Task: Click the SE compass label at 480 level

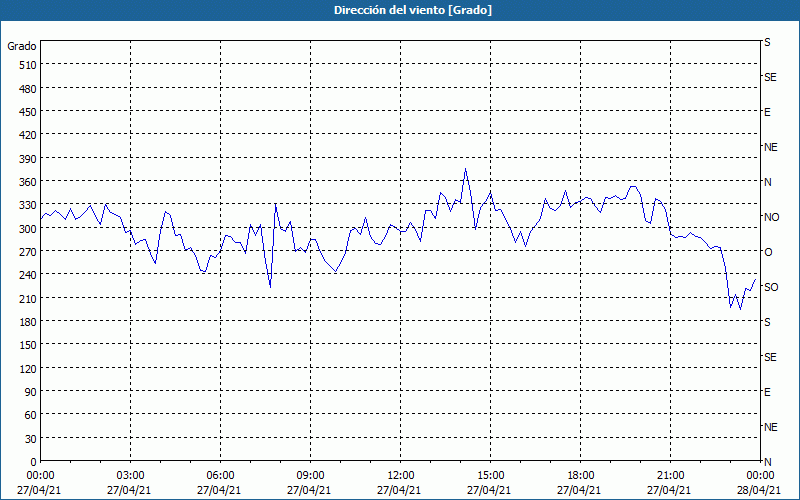Action: click(x=770, y=78)
